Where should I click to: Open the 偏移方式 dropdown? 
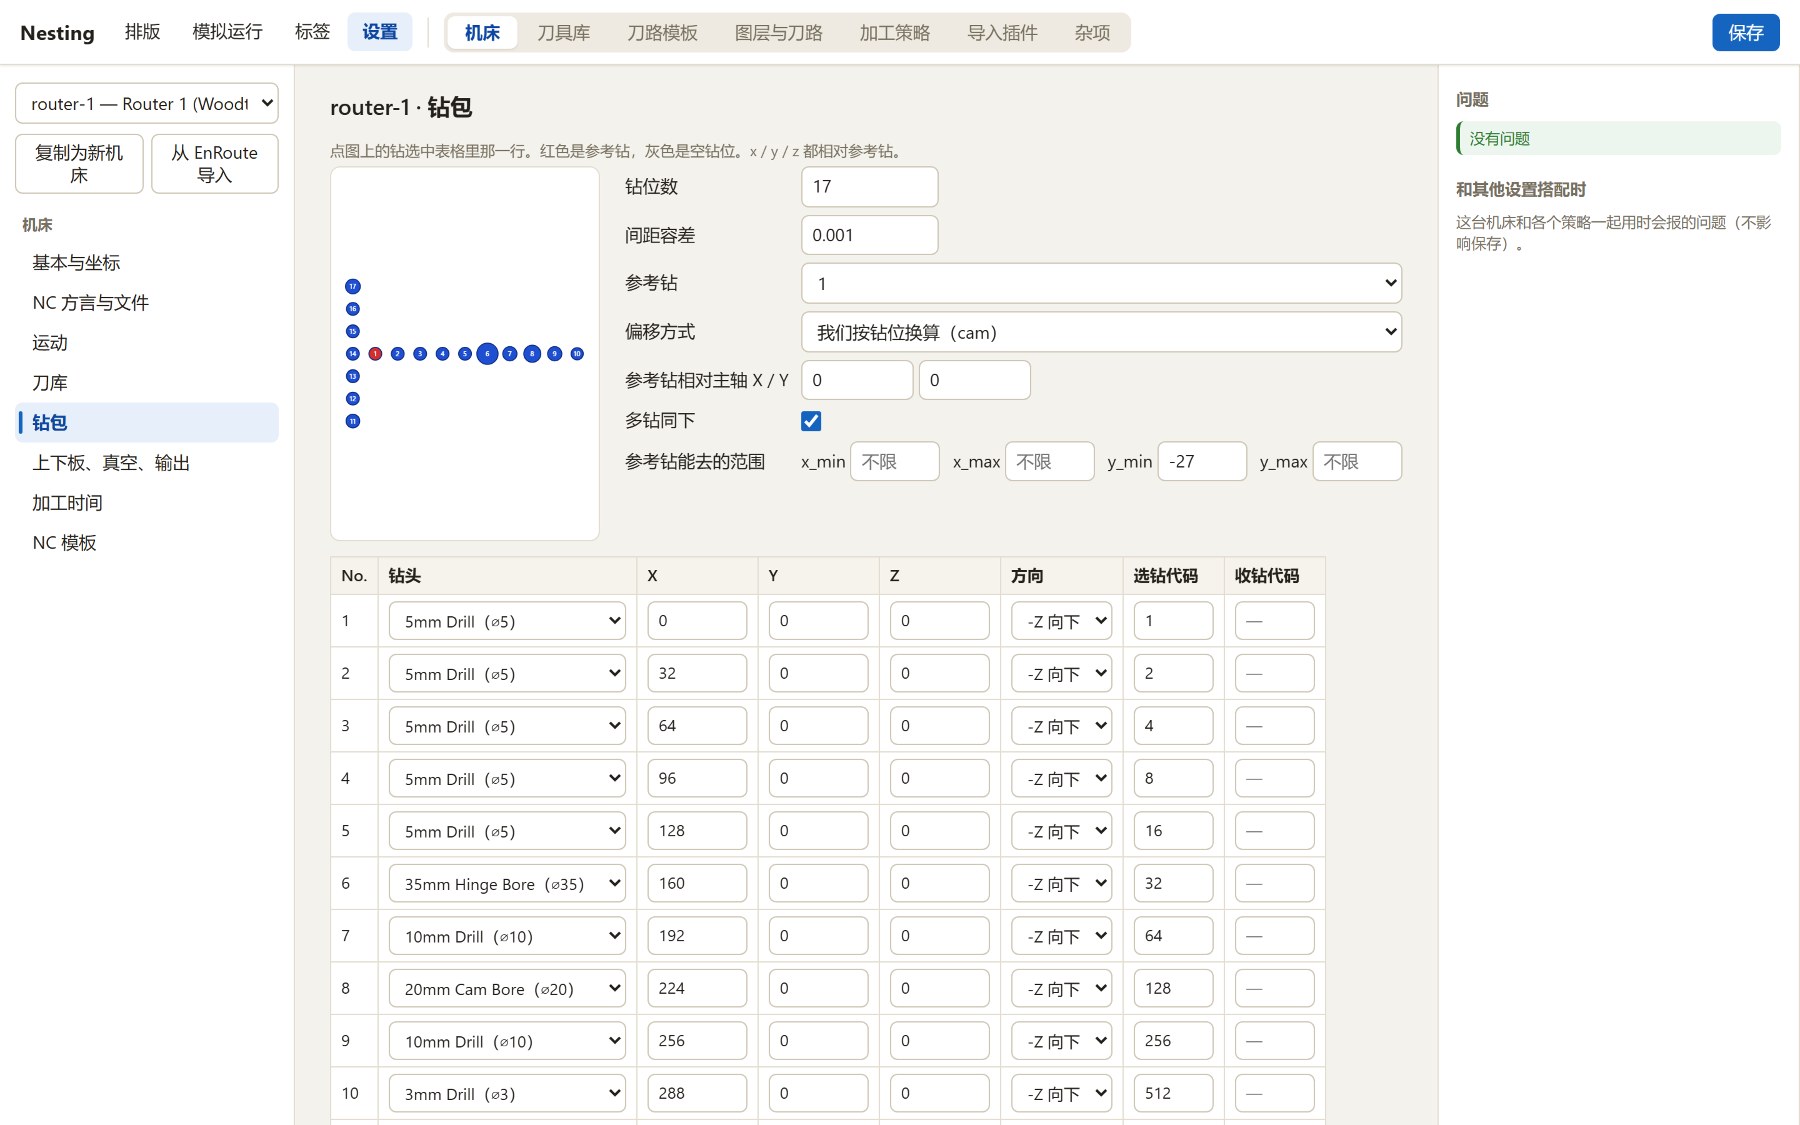(x=1101, y=332)
